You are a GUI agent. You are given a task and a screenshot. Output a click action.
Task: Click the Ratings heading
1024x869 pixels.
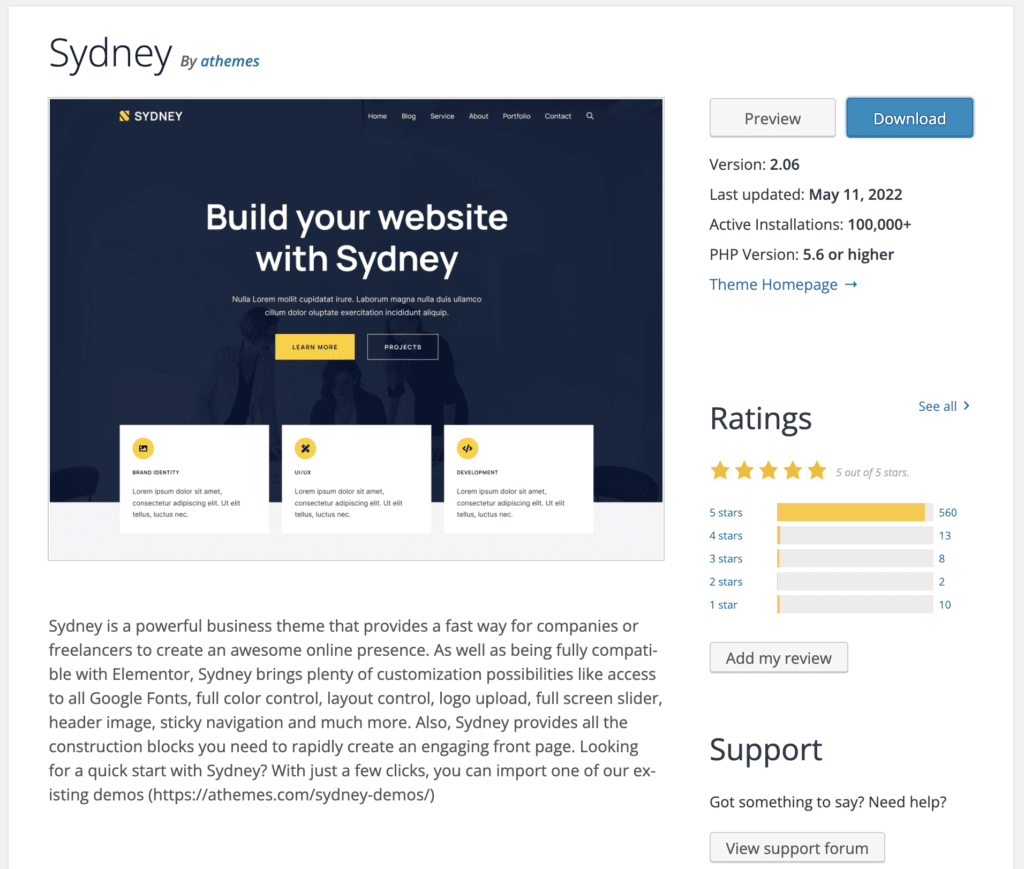pos(761,420)
